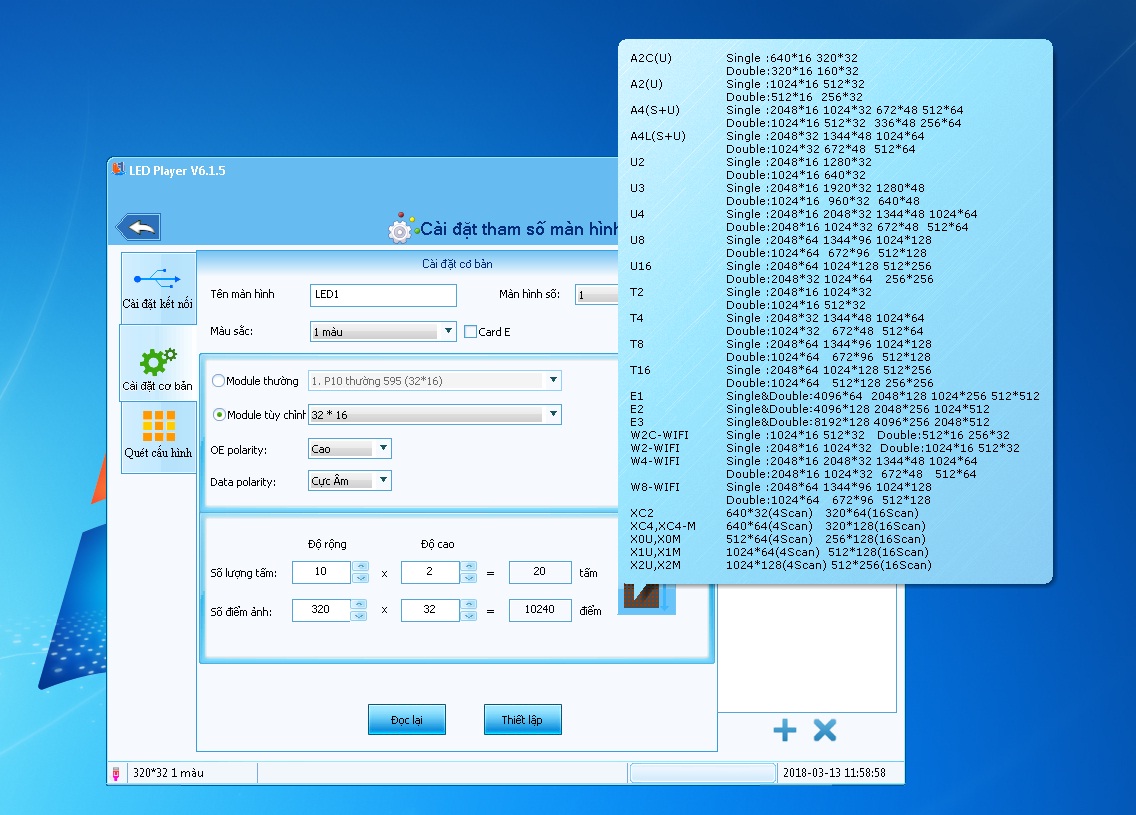Select the Module tùy chỉnh radio button
The height and width of the screenshot is (815, 1136).
[x=219, y=415]
